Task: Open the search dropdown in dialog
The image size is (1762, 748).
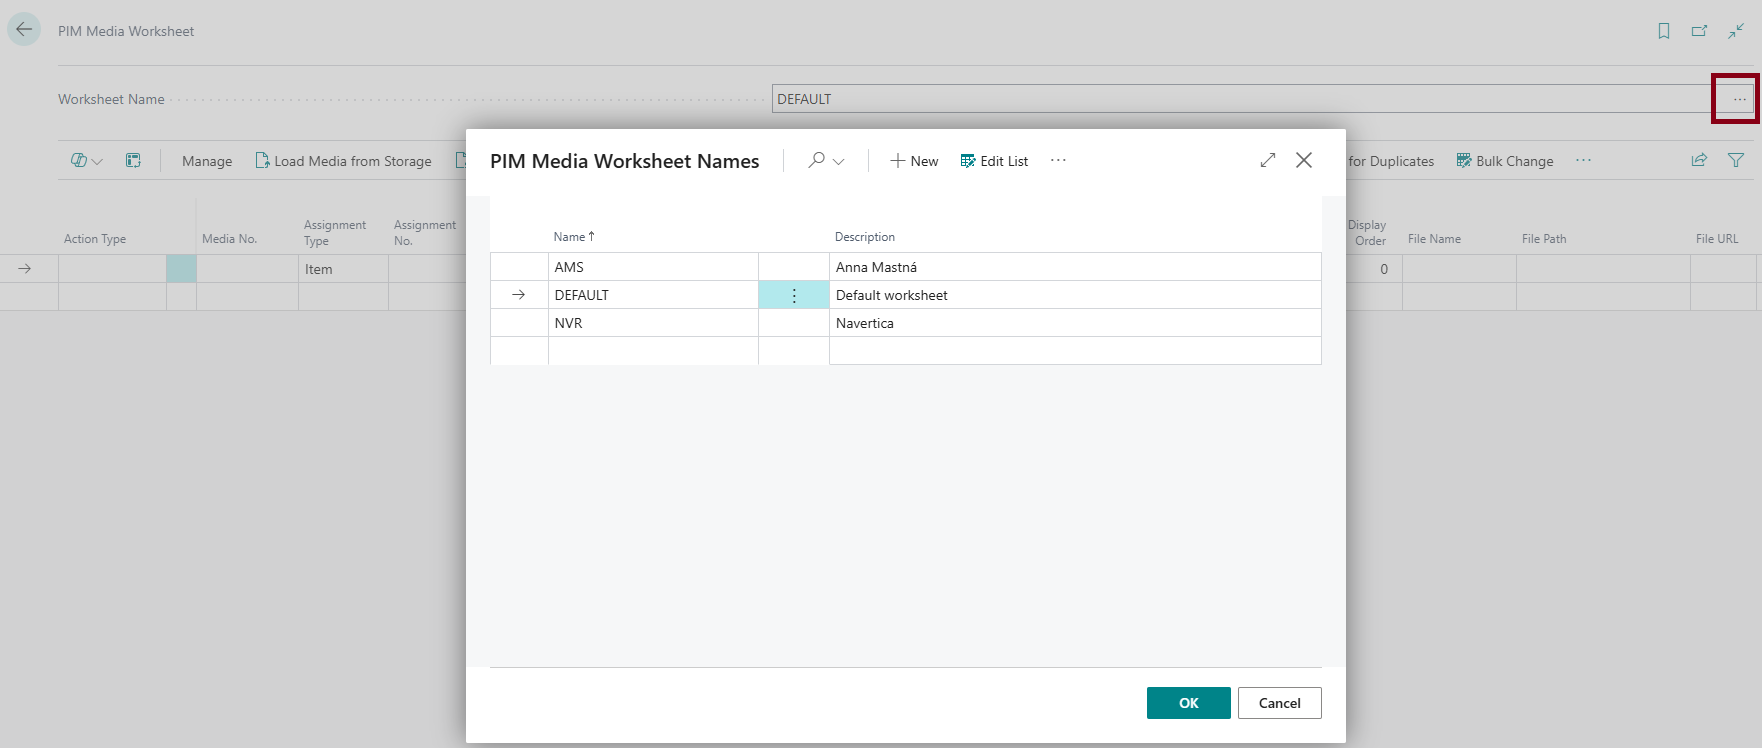Action: tap(826, 160)
